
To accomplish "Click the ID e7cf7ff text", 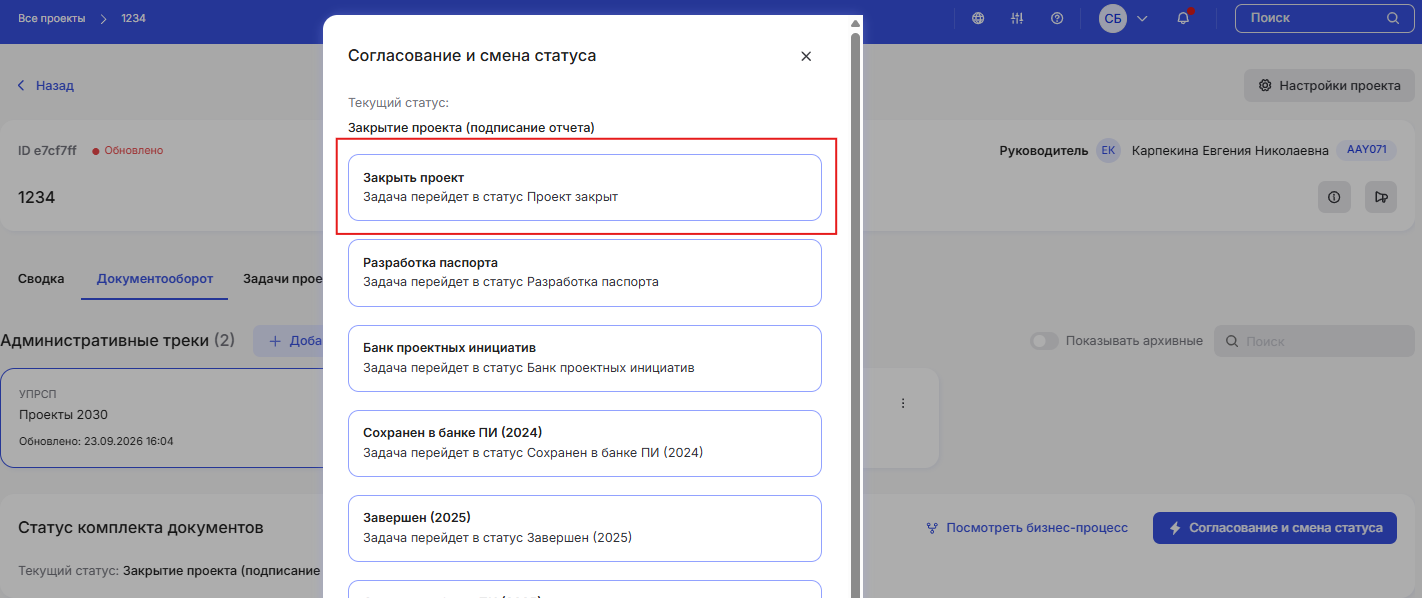I will tap(47, 150).
